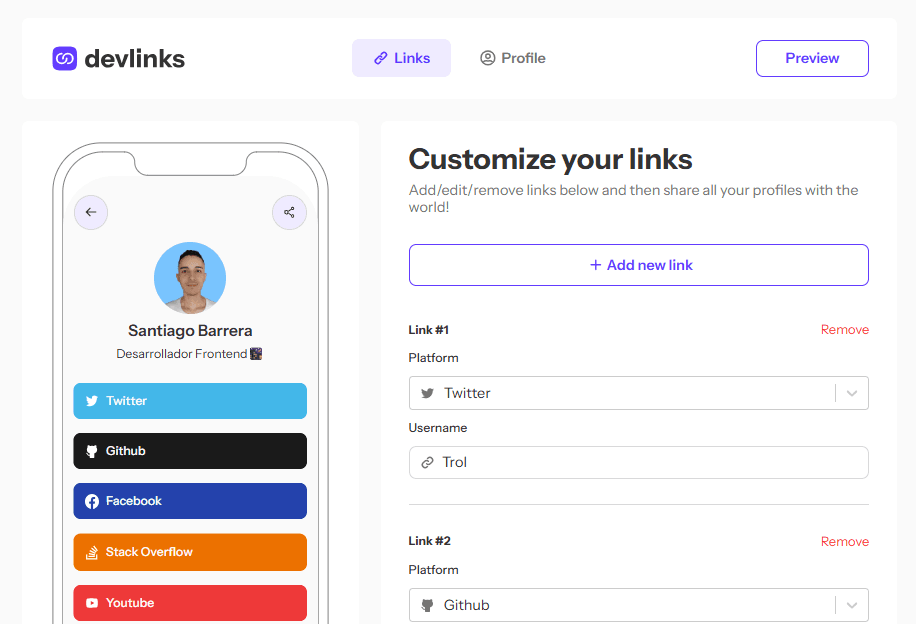Click Add new link button
The height and width of the screenshot is (624, 916).
click(639, 265)
